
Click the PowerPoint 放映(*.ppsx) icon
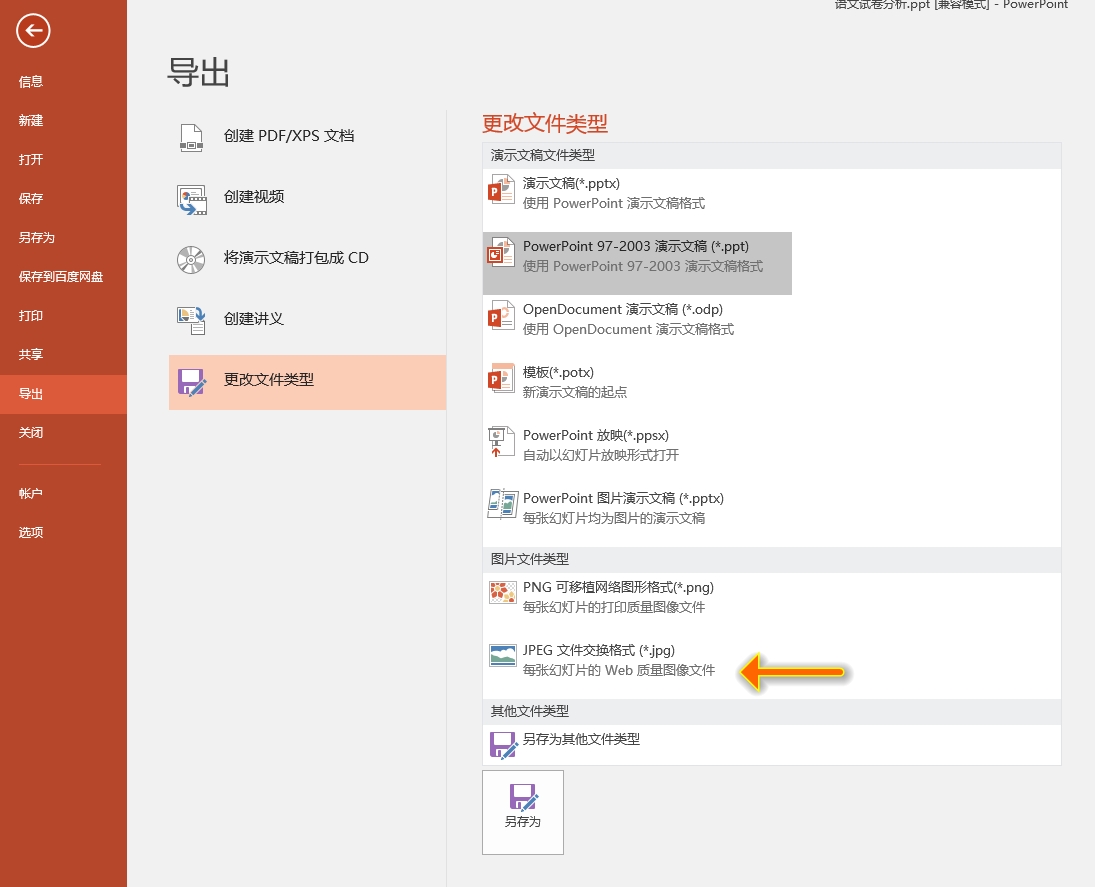[502, 441]
